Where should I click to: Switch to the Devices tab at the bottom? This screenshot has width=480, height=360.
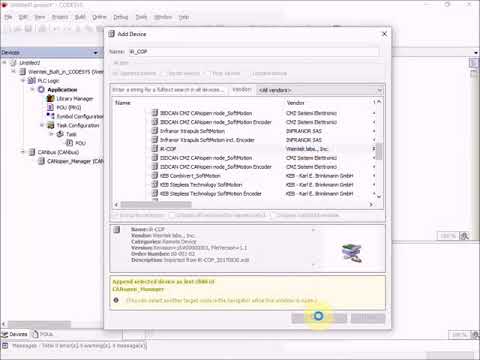[x=15, y=334]
